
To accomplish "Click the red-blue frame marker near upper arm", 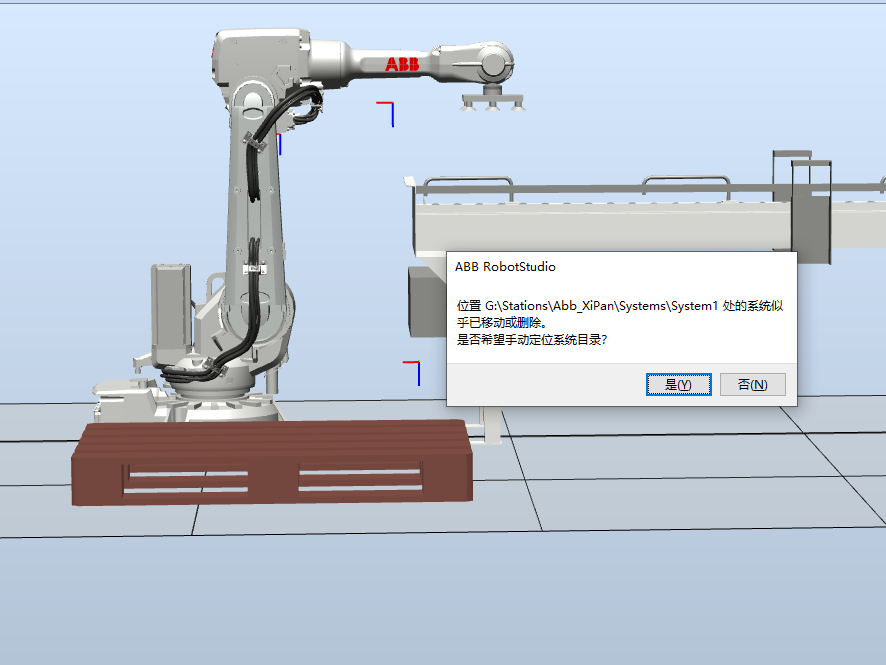I will pyautogui.click(x=388, y=111).
